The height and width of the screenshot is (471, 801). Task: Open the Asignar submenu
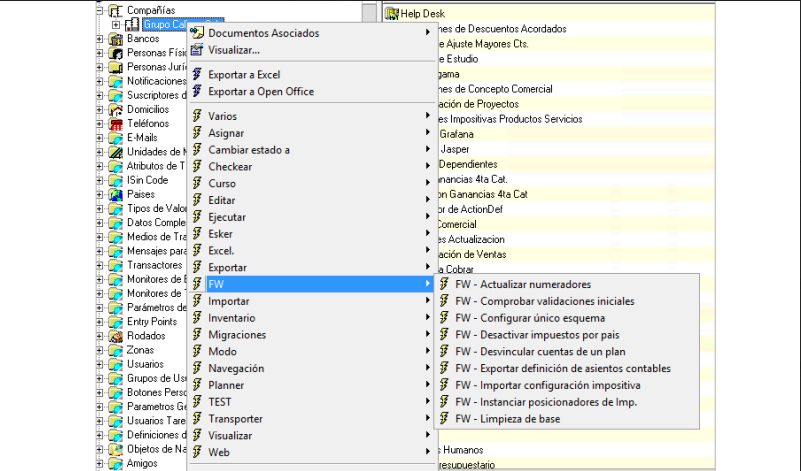point(311,133)
